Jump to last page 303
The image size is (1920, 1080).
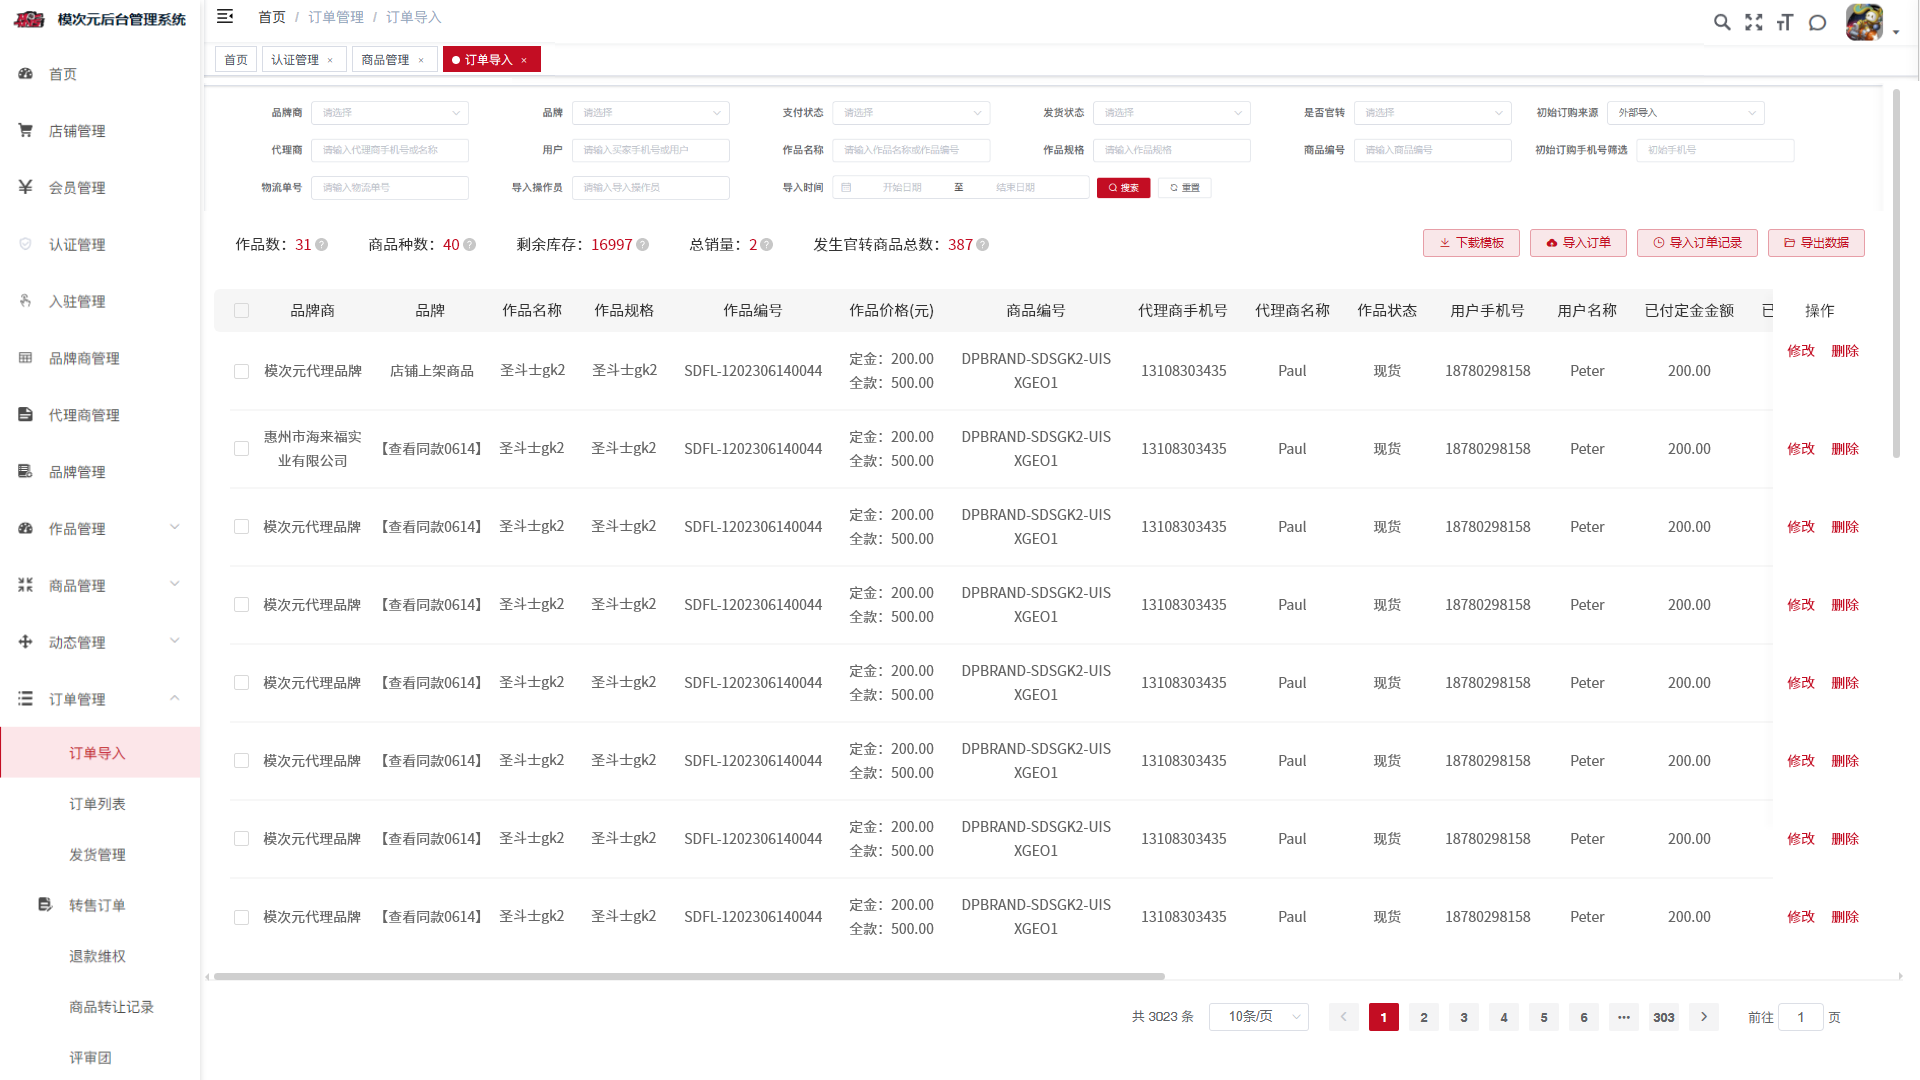click(x=1664, y=1017)
